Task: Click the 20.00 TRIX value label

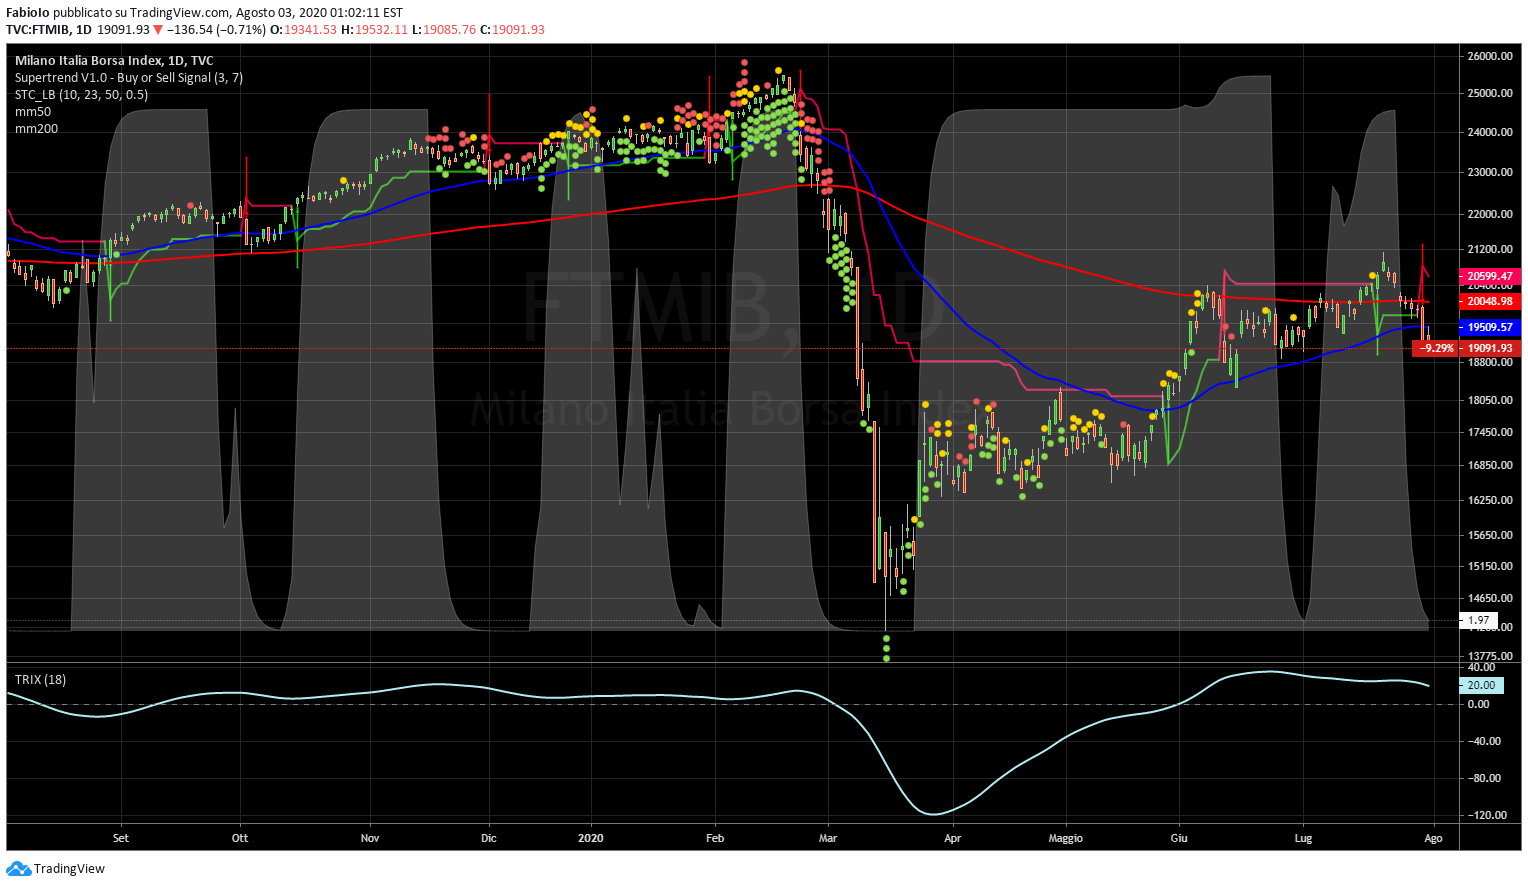Action: [1481, 685]
